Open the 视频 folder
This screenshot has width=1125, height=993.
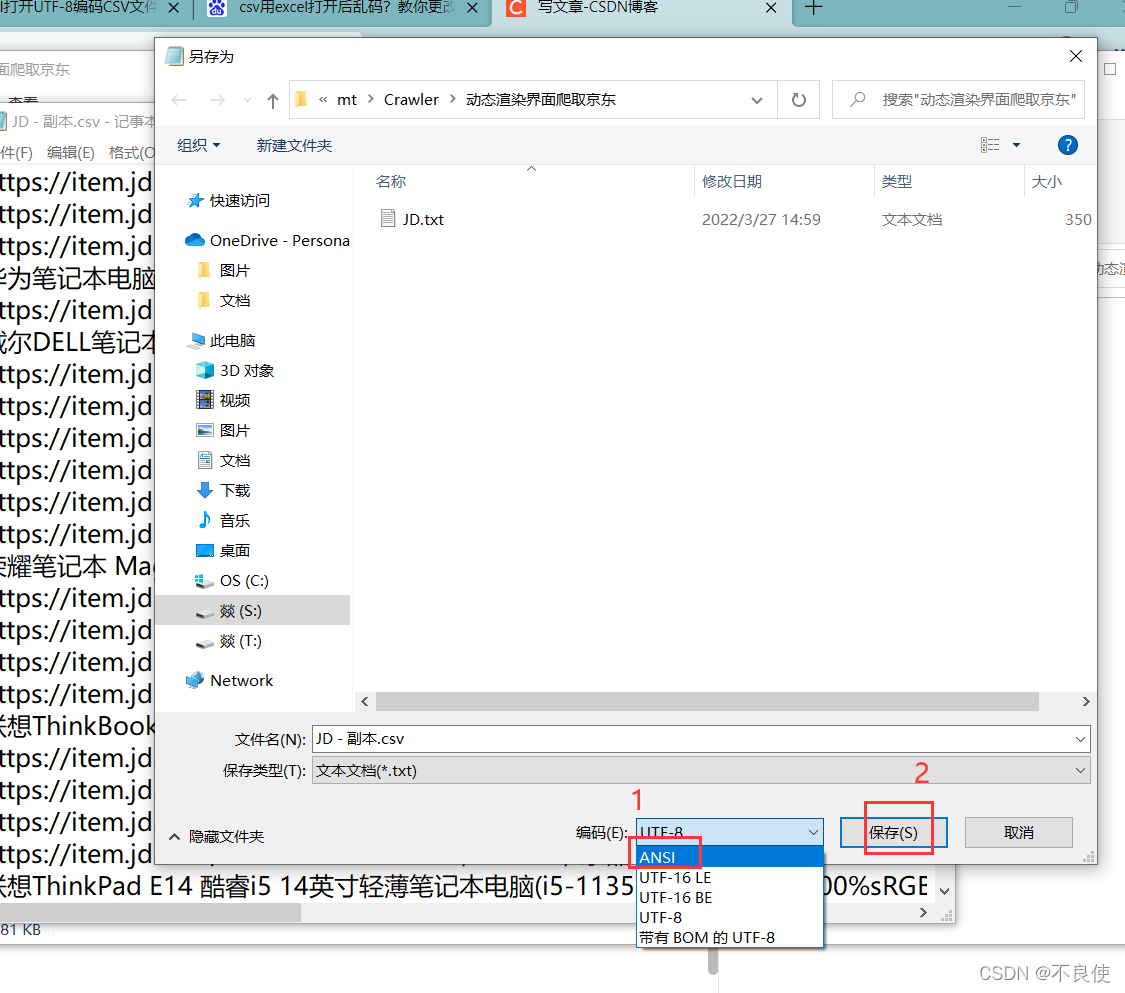coord(224,400)
